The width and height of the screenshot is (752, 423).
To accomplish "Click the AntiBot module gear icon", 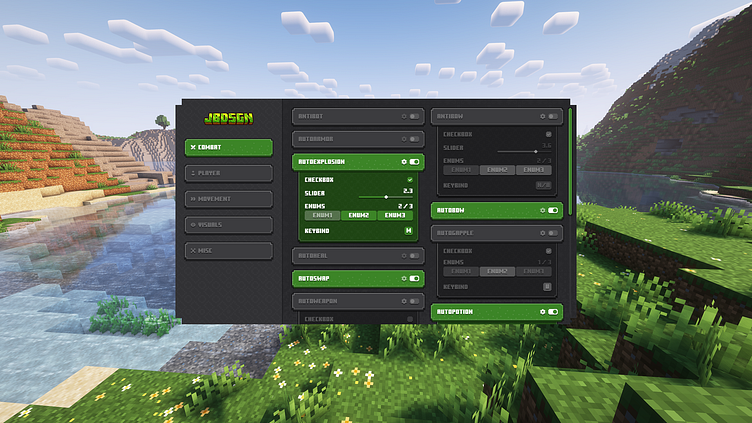I will [404, 117].
